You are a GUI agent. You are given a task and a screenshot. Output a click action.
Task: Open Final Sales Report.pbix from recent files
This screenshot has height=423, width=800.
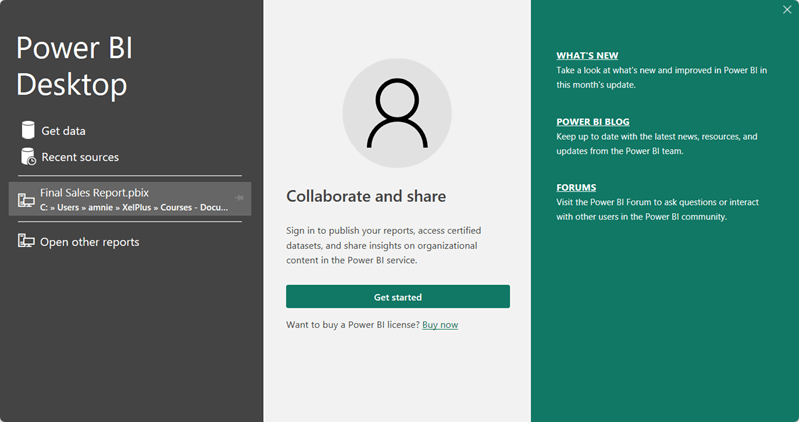pyautogui.click(x=94, y=192)
